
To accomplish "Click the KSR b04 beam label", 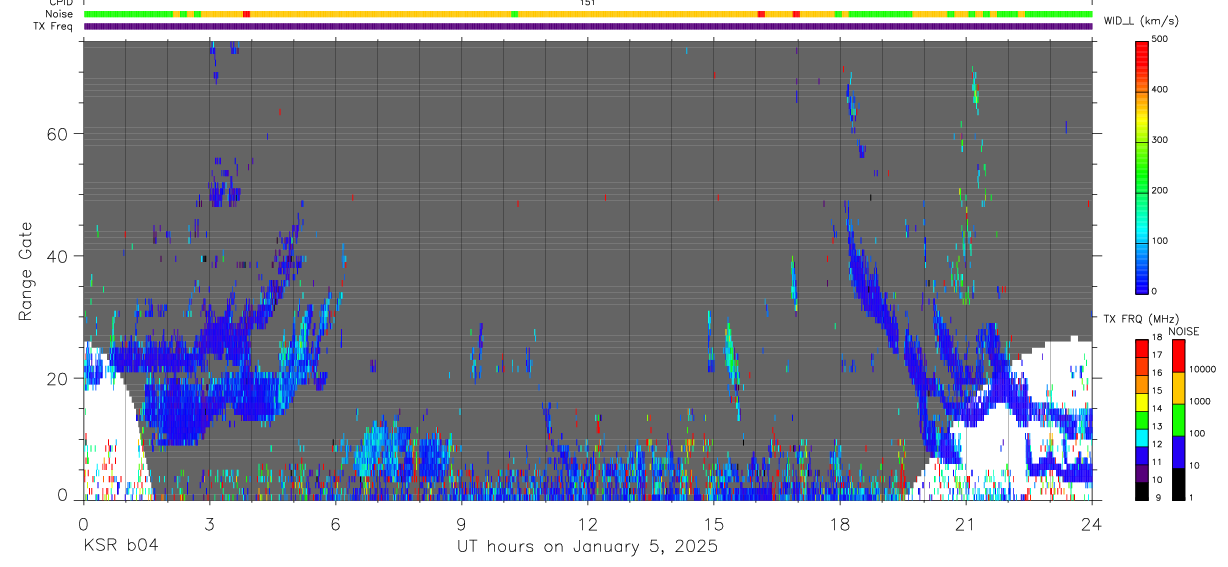I will click(119, 546).
